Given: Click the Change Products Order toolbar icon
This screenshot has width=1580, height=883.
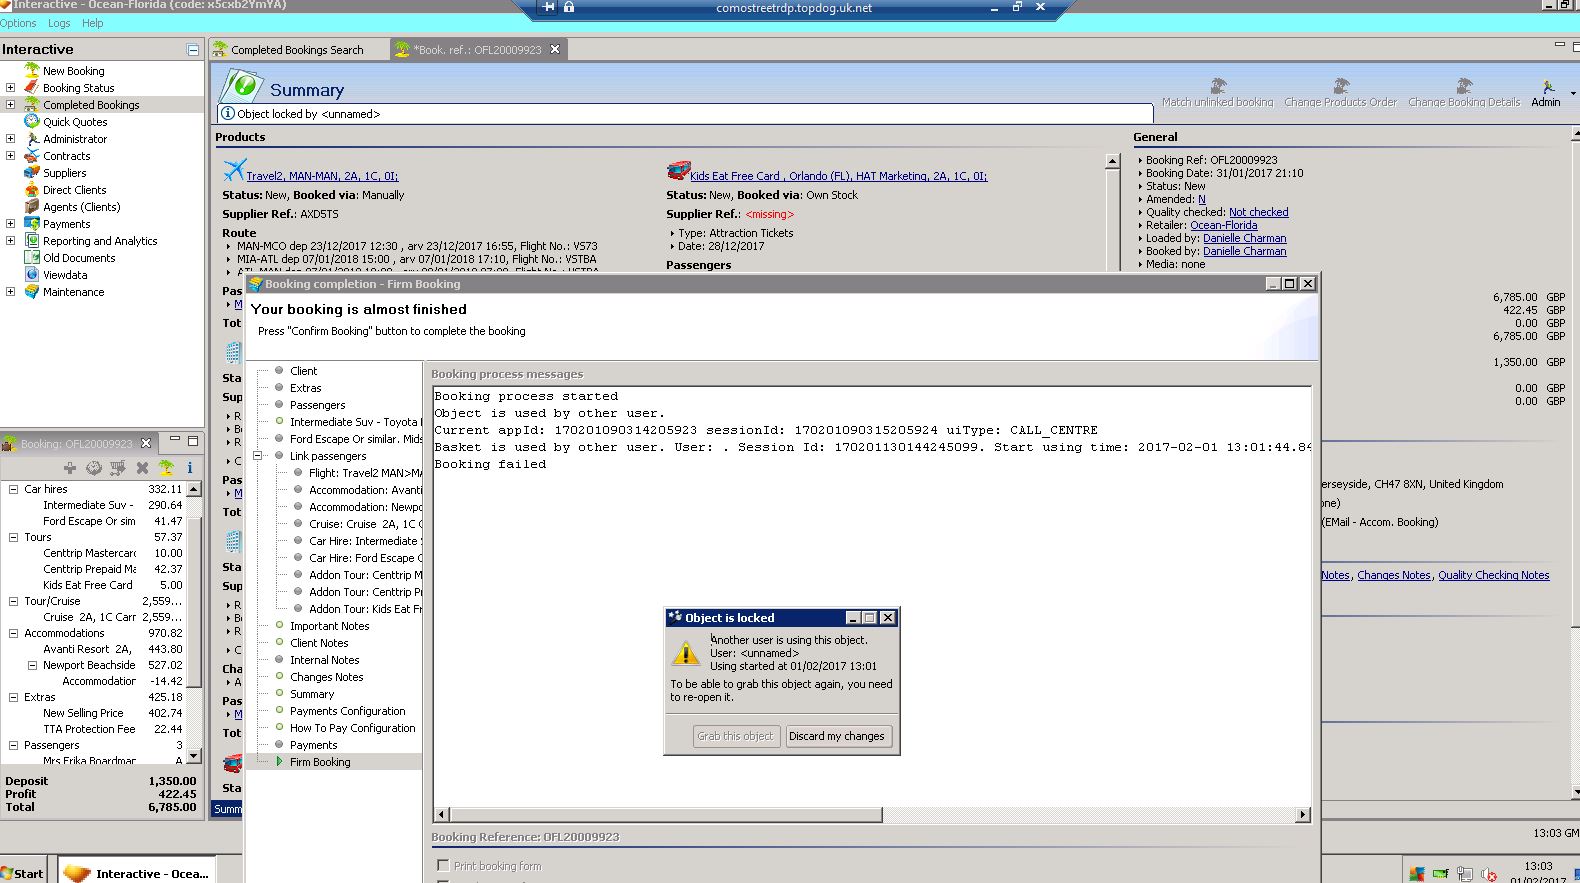Looking at the screenshot, I should [x=1340, y=86].
